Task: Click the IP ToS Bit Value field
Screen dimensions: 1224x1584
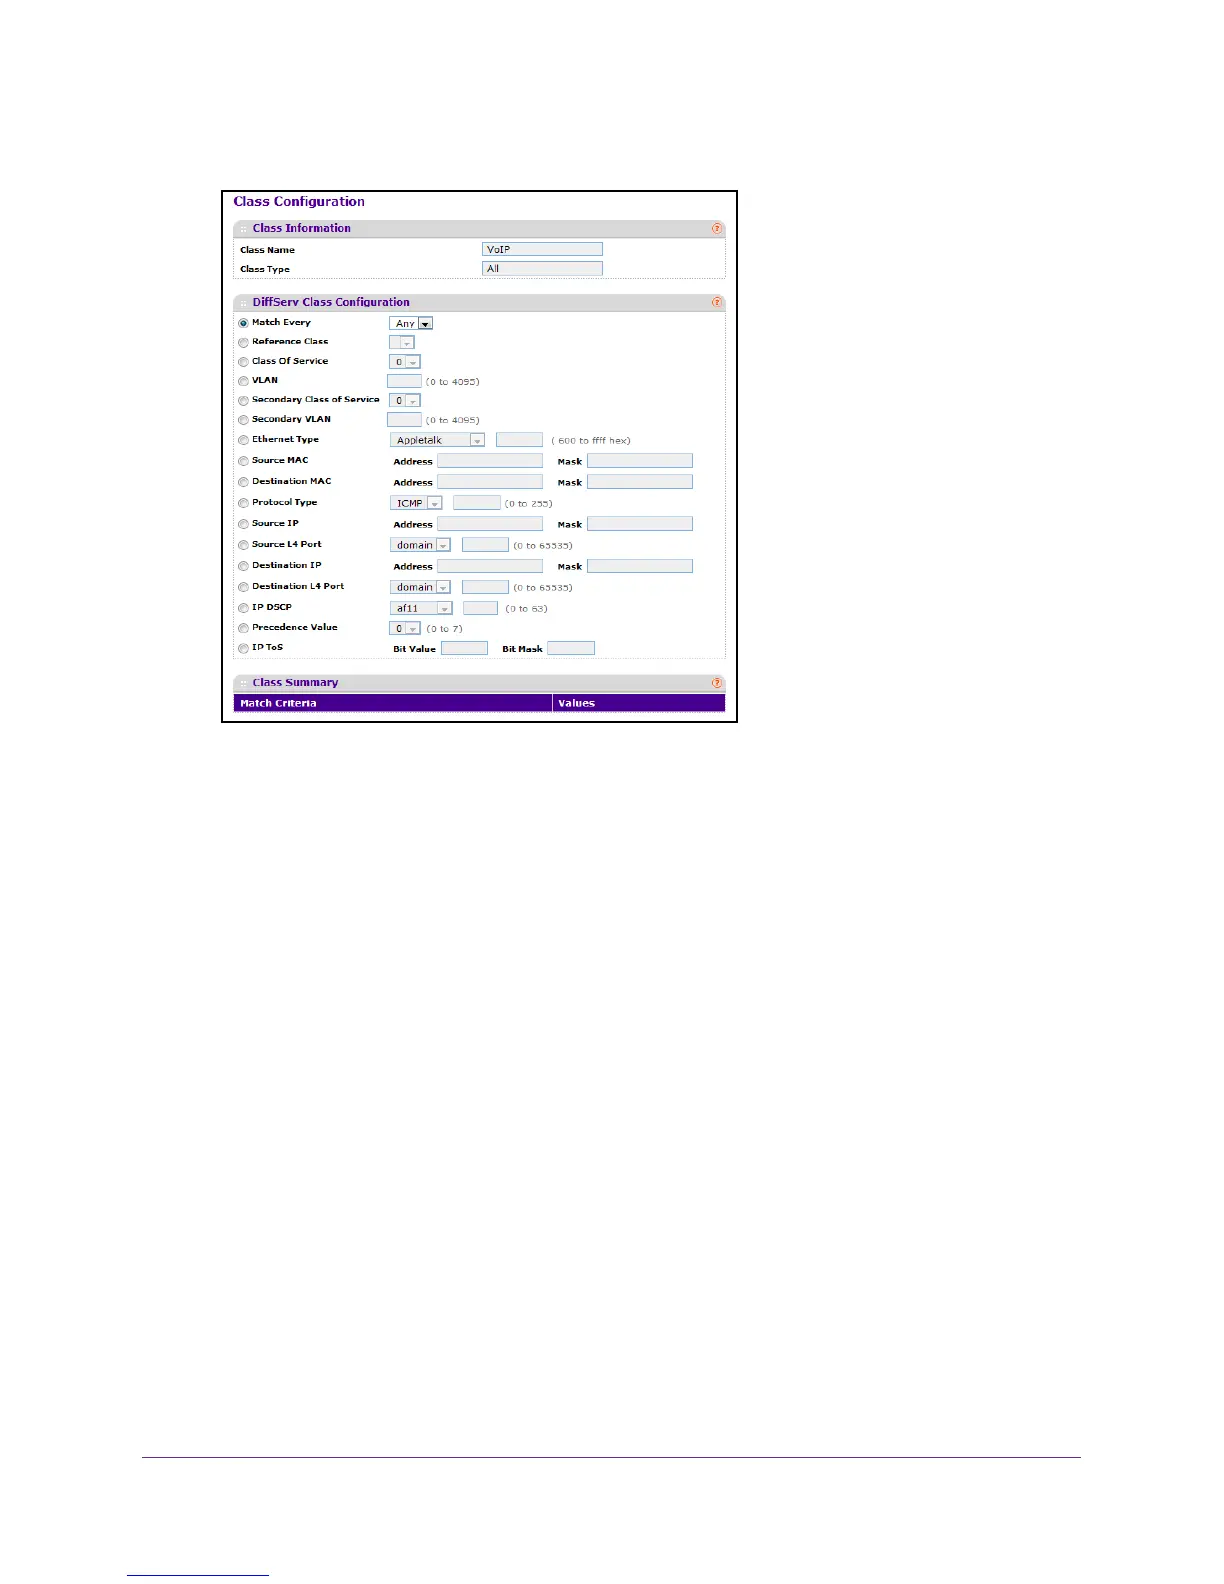Action: point(464,648)
